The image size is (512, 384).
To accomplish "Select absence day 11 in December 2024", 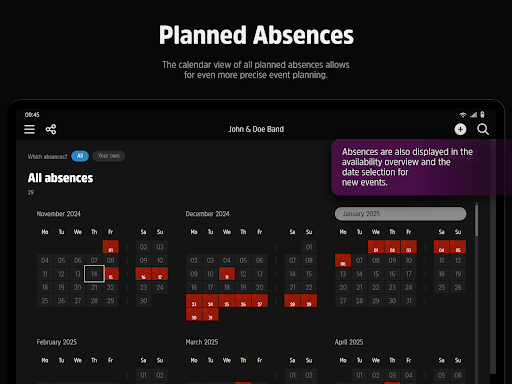I will point(227,274).
